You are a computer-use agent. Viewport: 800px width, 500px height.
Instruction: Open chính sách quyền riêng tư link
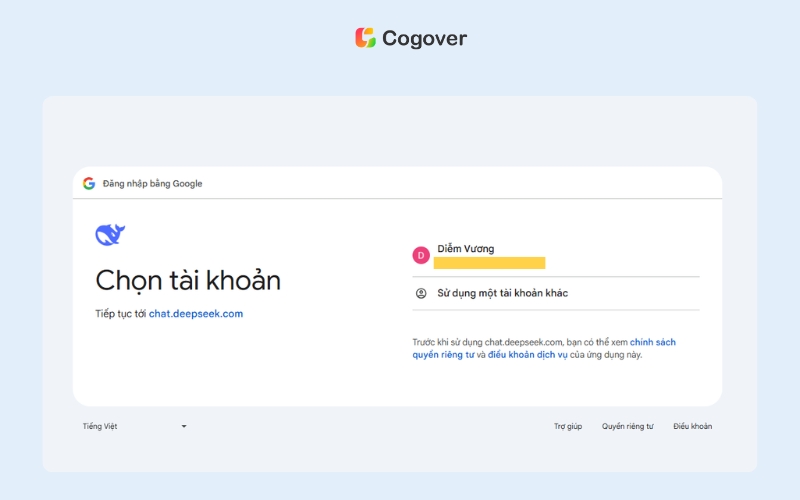coord(544,348)
